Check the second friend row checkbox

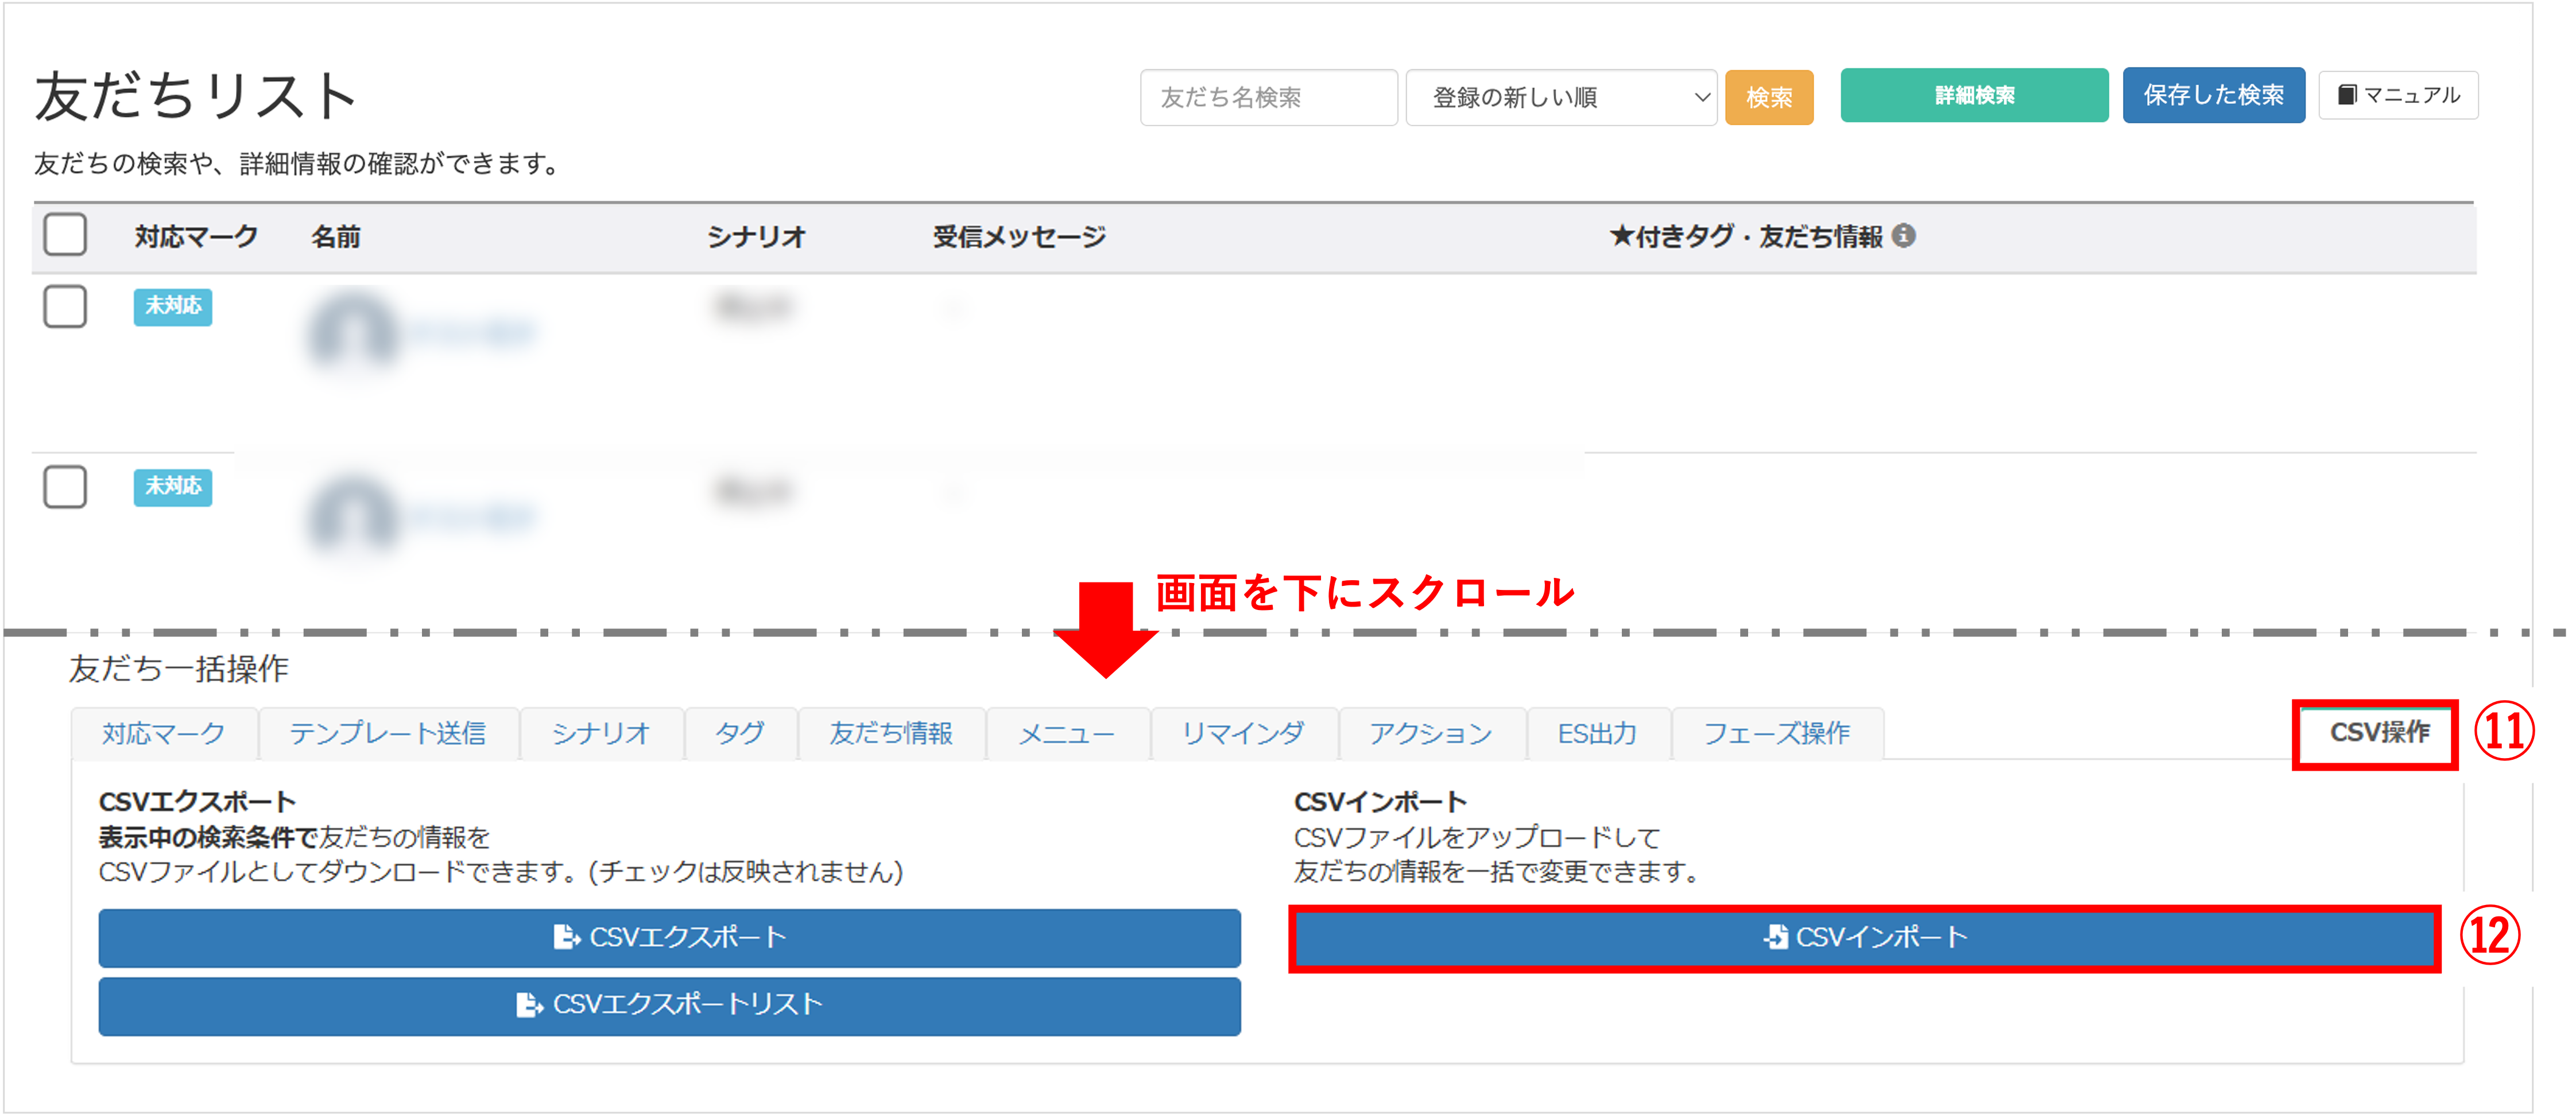[x=65, y=487]
